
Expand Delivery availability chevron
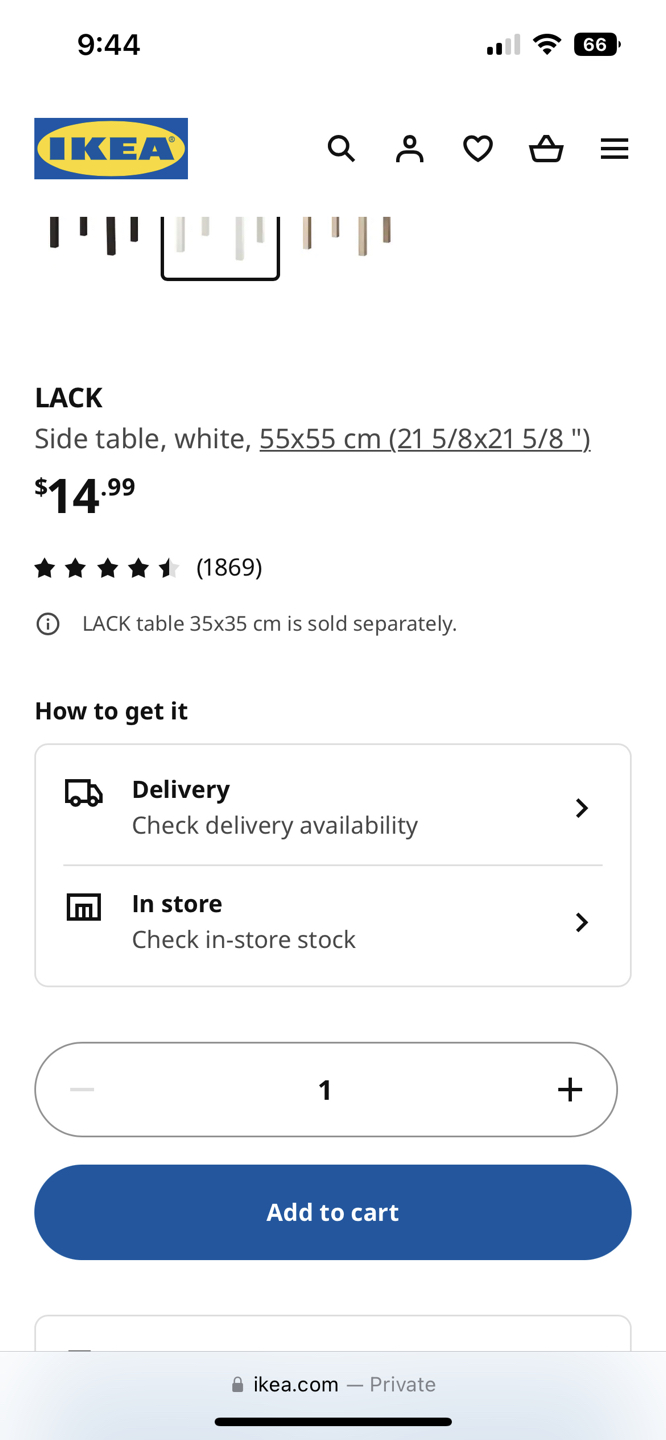[x=582, y=808]
